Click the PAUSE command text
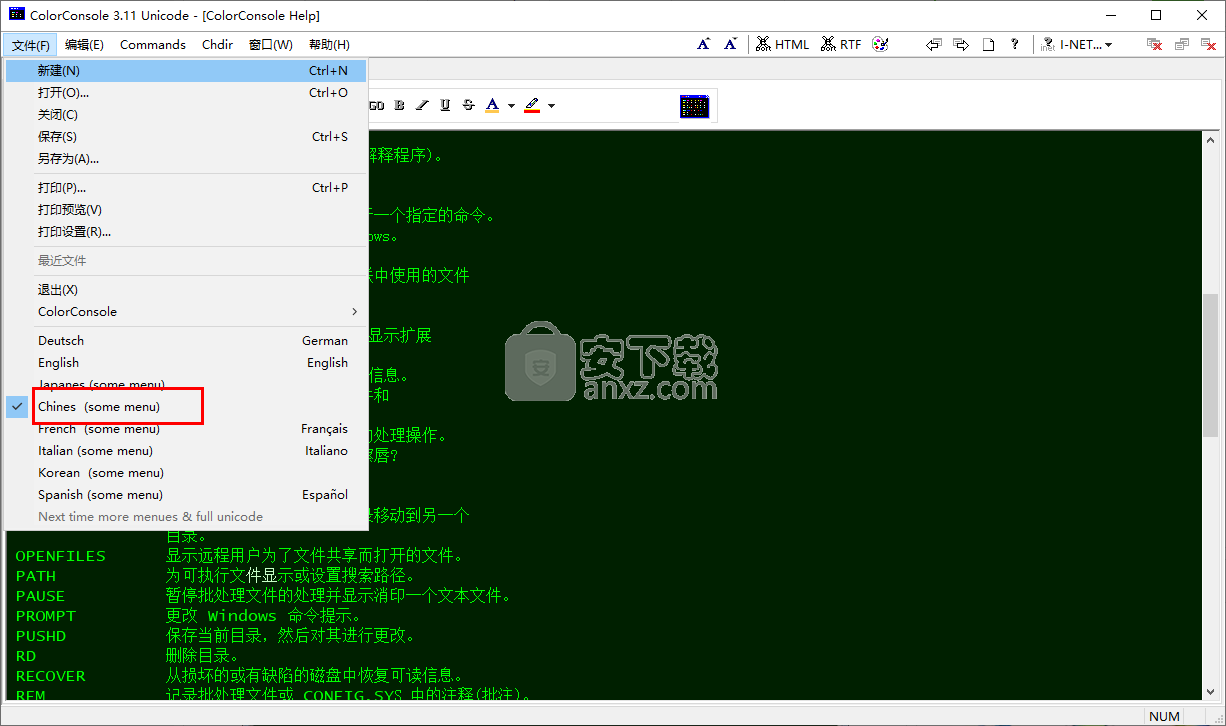The width and height of the screenshot is (1226, 726). [40, 596]
